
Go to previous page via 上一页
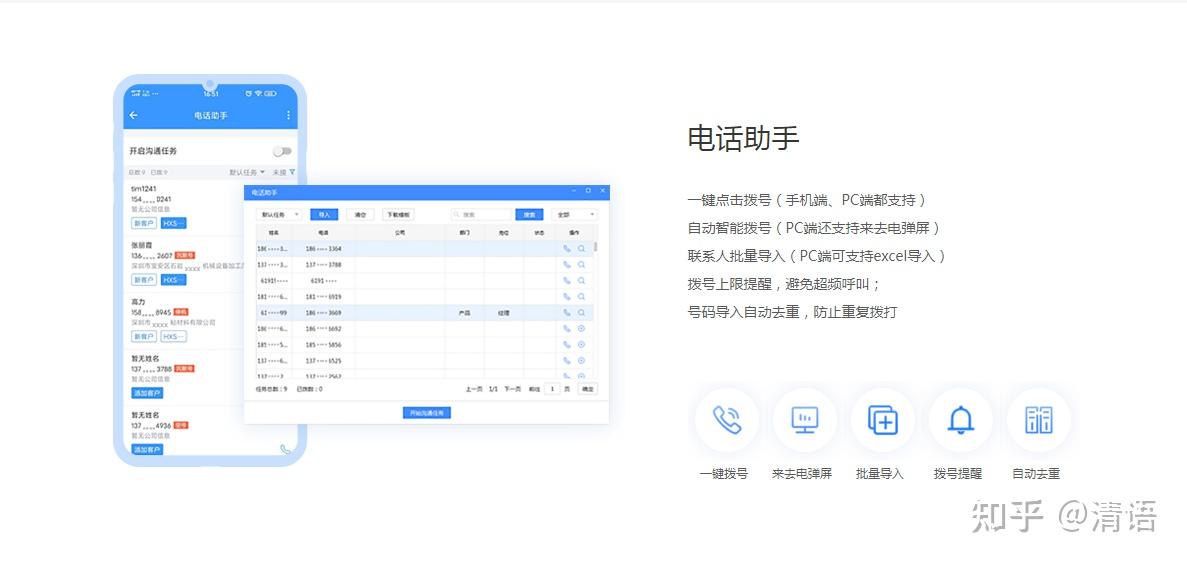point(474,389)
